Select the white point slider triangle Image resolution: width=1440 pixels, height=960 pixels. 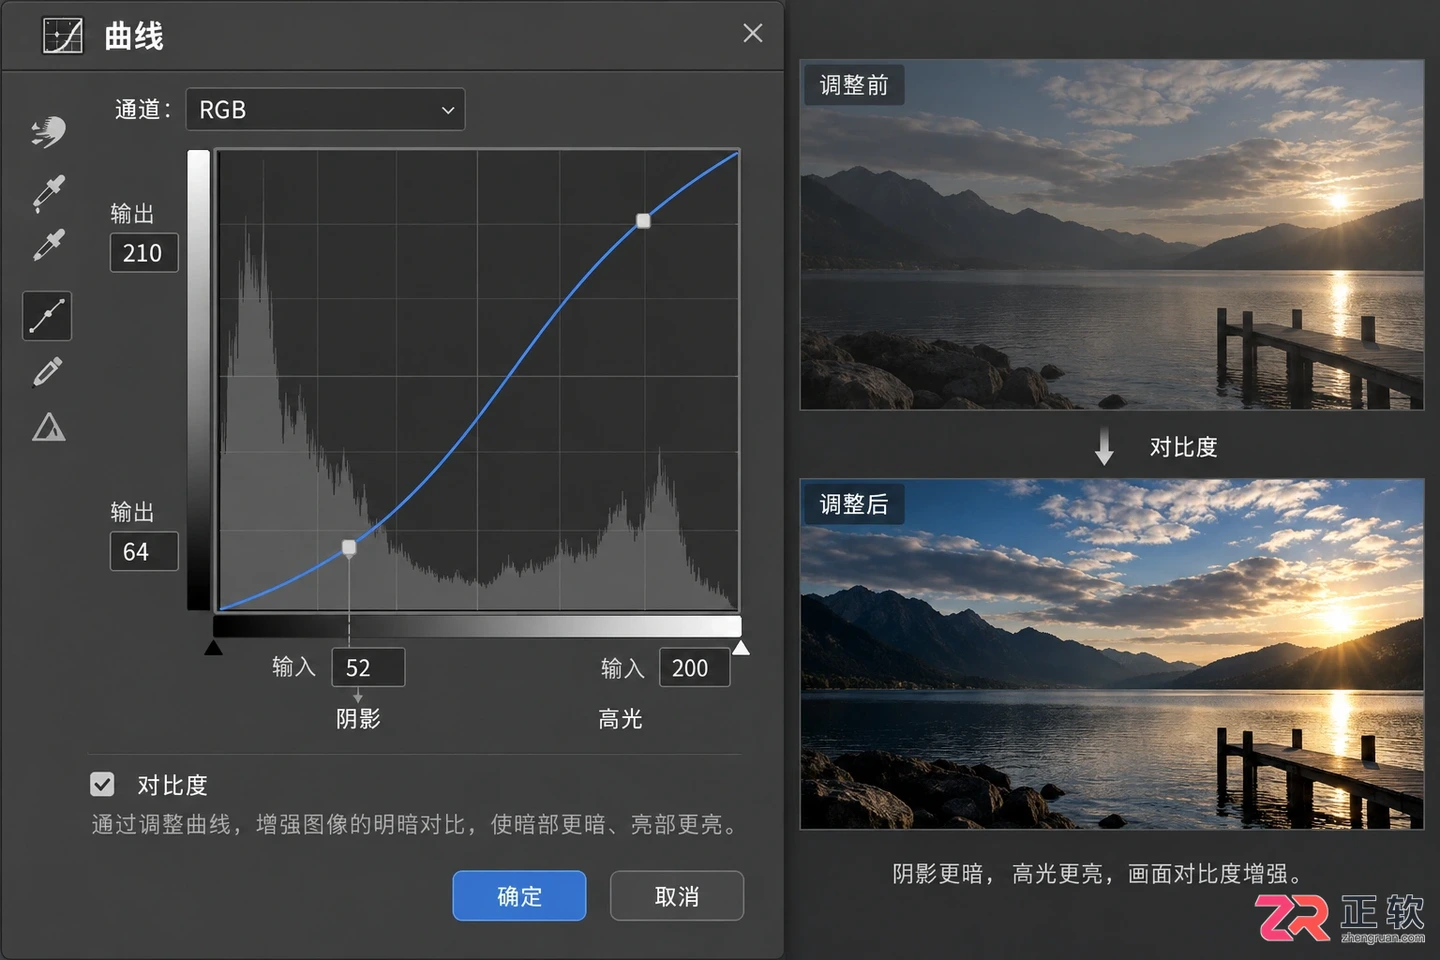click(x=741, y=648)
